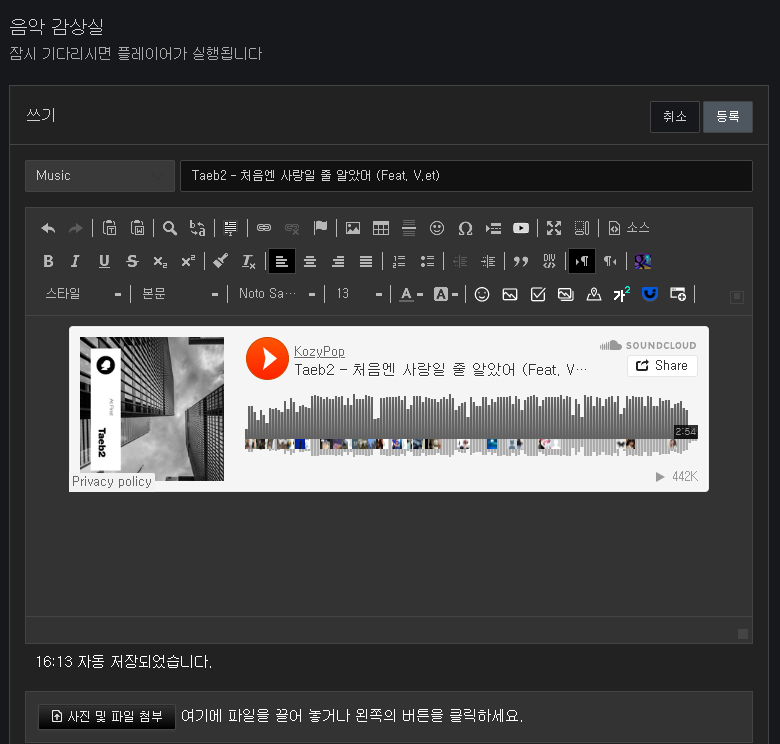Create a DIV container

click(x=549, y=261)
